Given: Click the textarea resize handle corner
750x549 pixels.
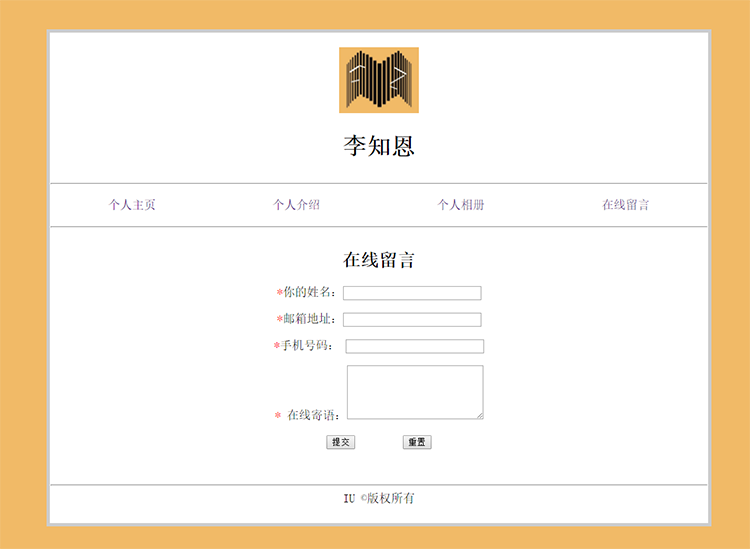Looking at the screenshot, I should (479, 415).
